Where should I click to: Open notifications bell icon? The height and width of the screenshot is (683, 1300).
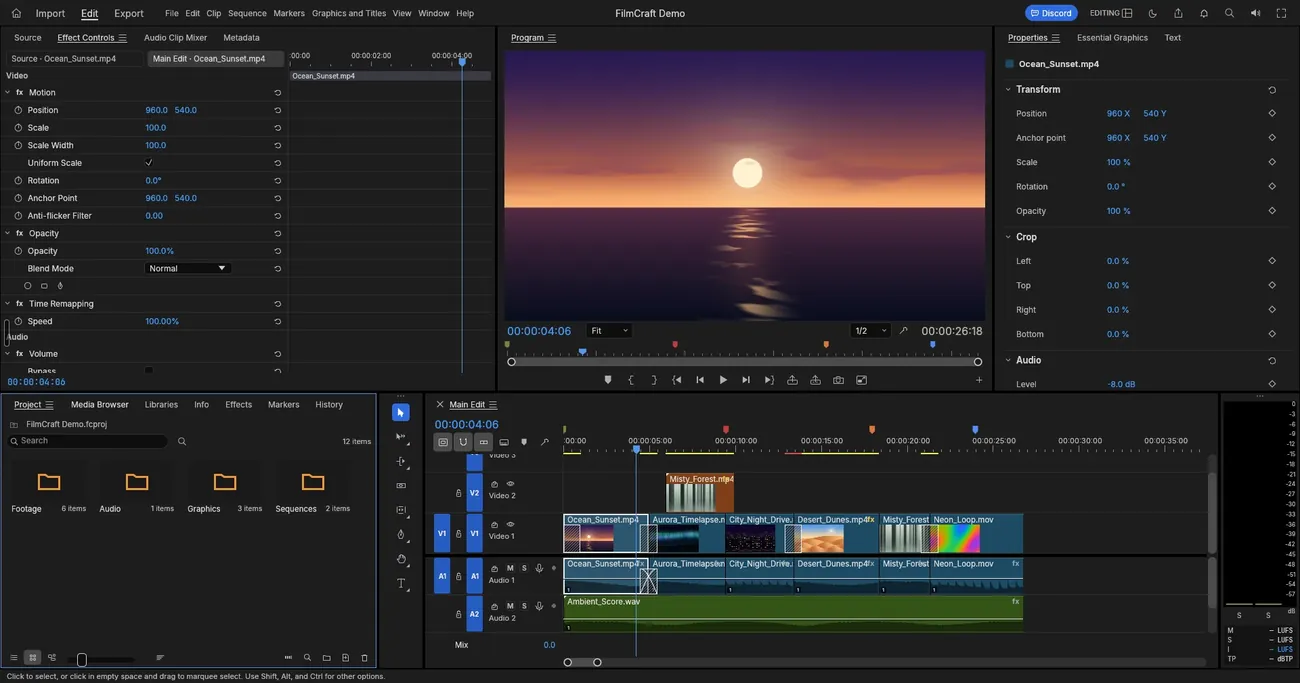(1204, 13)
